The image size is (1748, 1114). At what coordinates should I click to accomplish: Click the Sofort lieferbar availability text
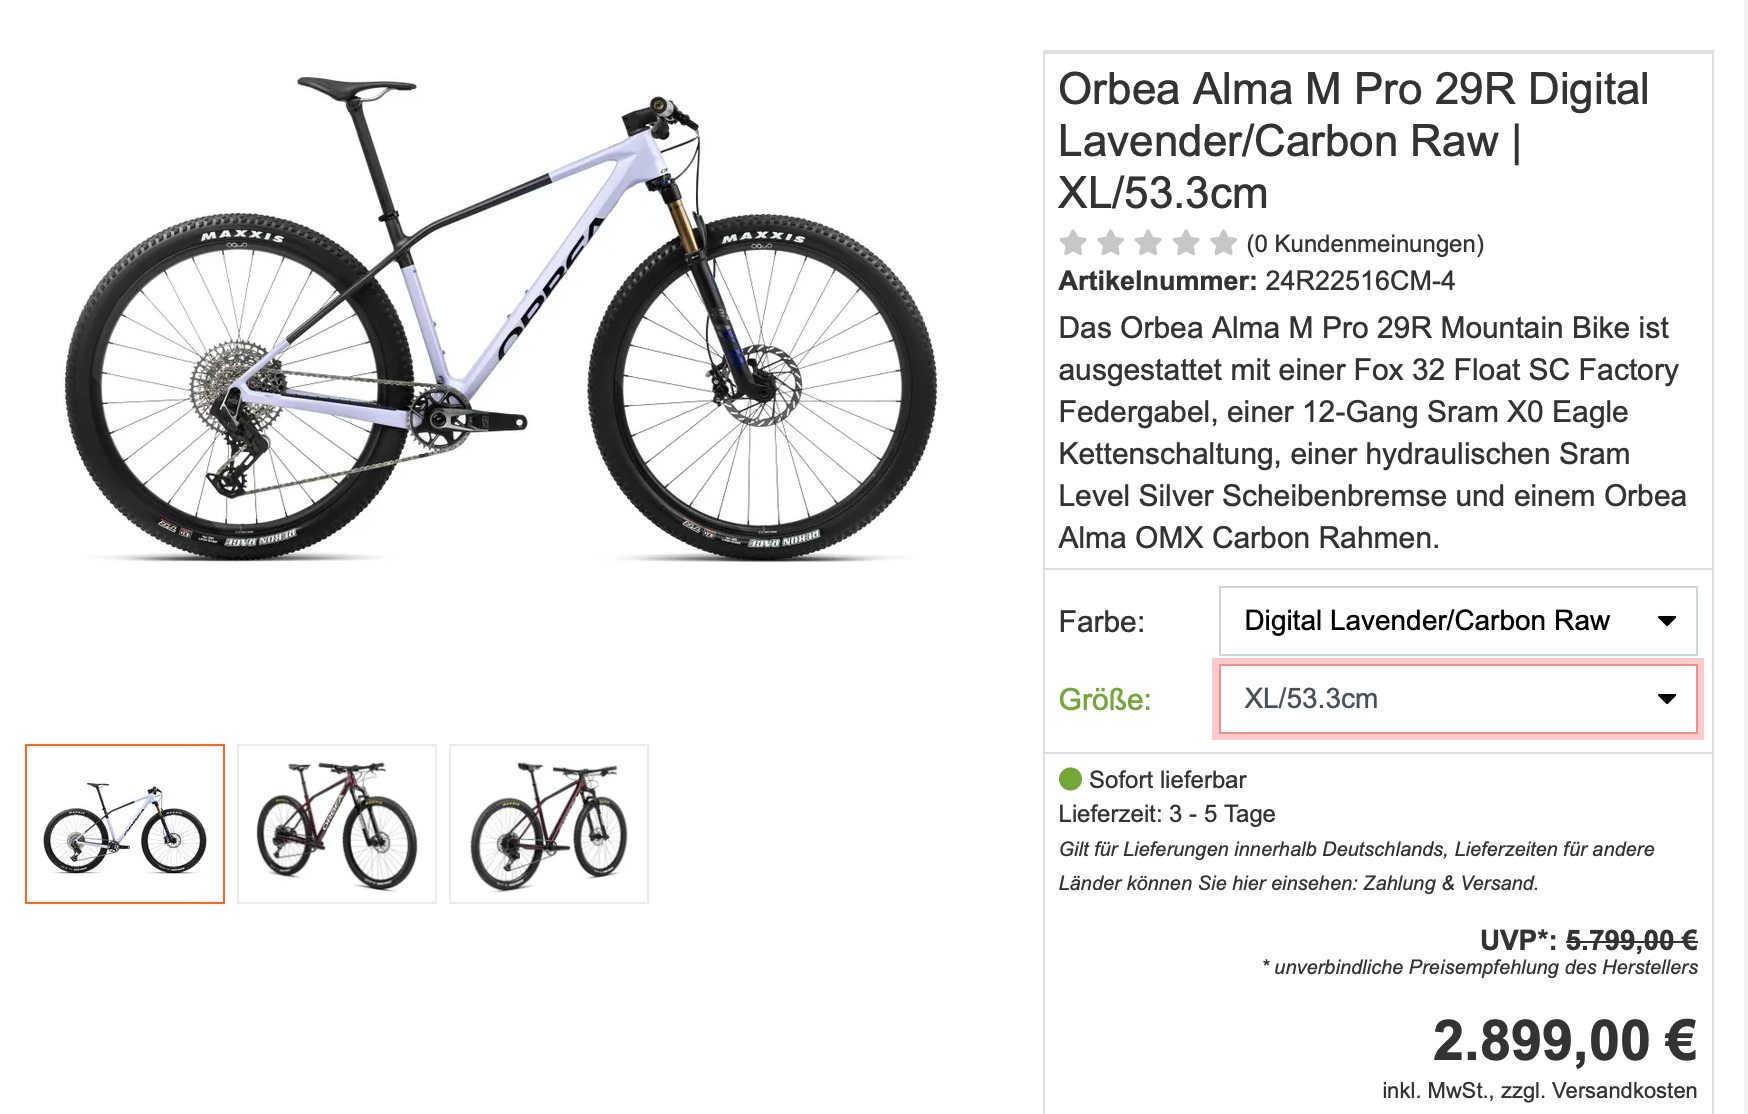click(1167, 780)
